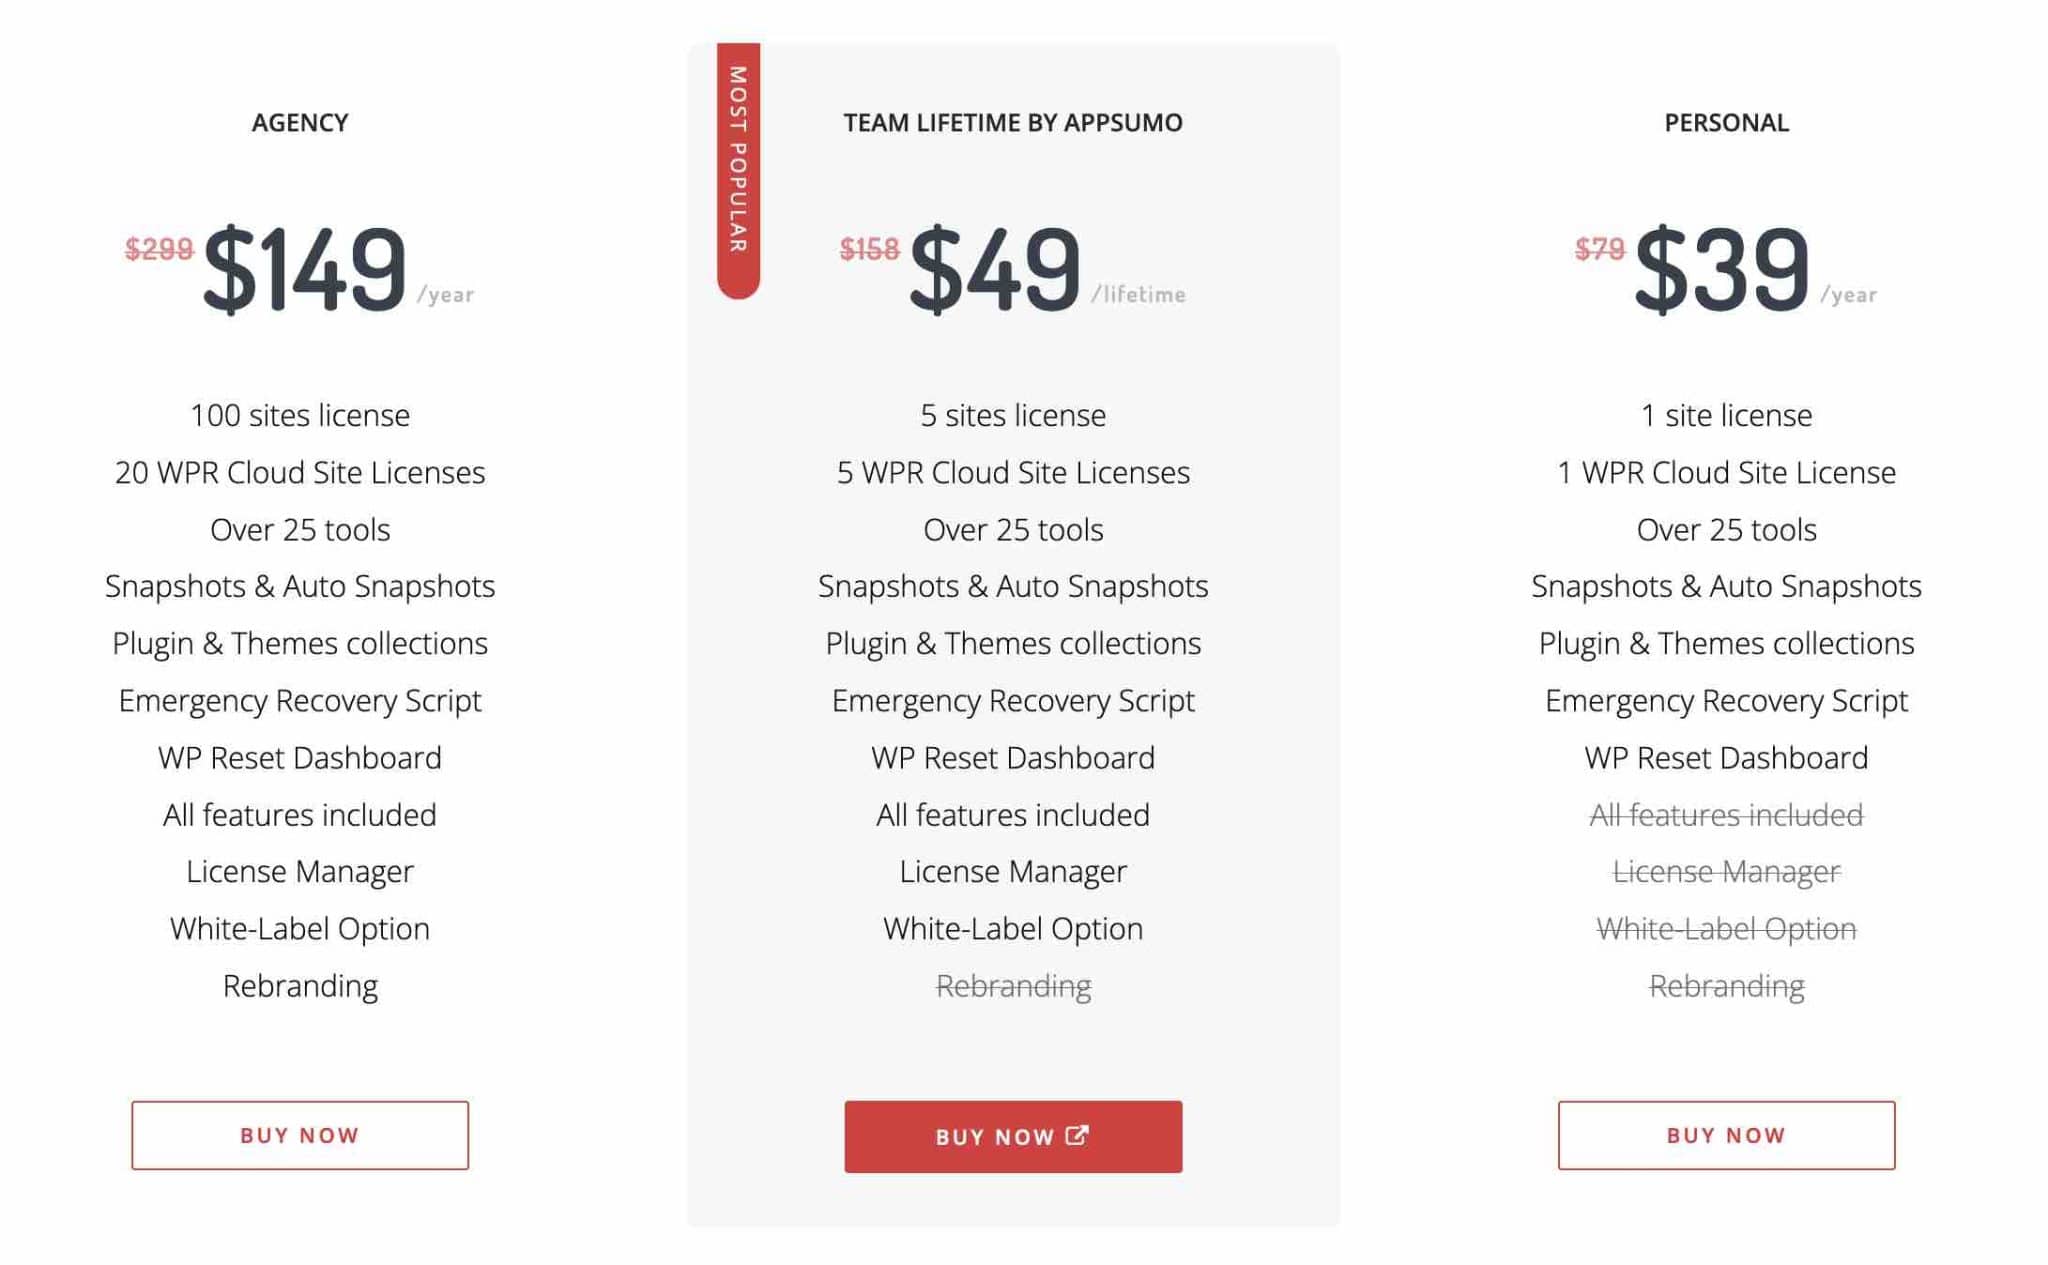The width and height of the screenshot is (2048, 1265).
Task: Select the Personal plan heading
Action: (x=1726, y=123)
